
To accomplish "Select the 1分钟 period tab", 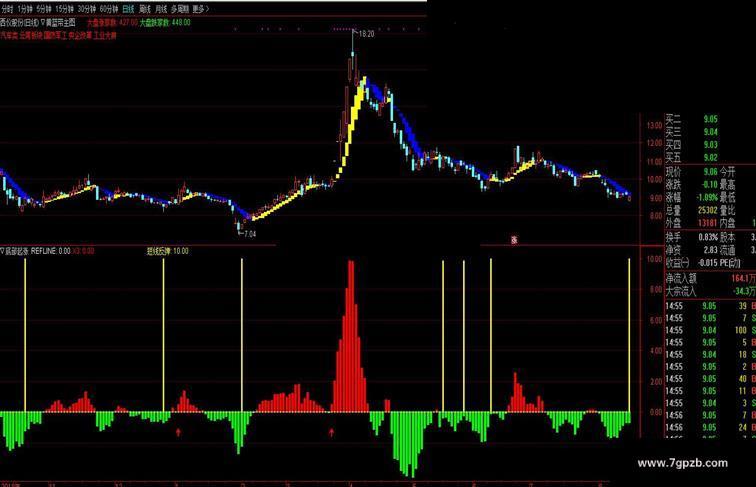I will [24, 9].
